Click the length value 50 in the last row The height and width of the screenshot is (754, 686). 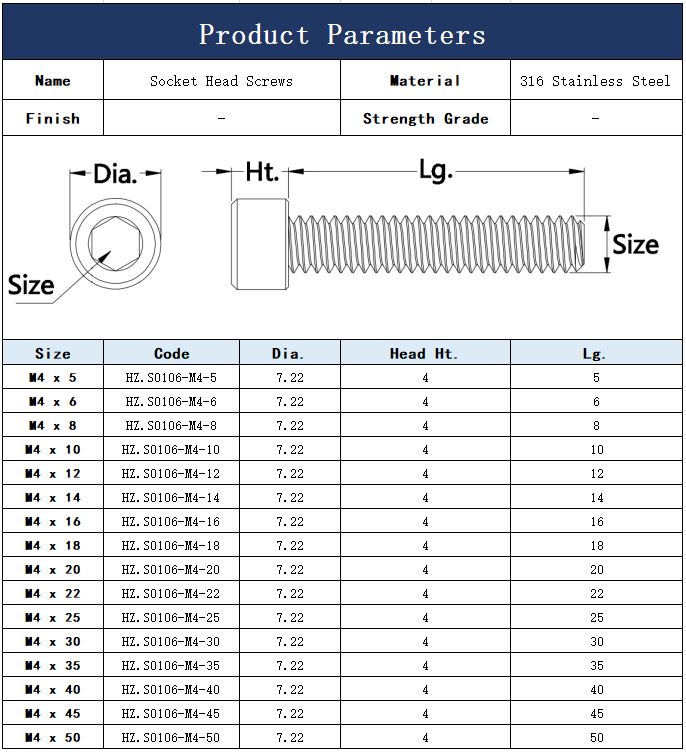[596, 738]
